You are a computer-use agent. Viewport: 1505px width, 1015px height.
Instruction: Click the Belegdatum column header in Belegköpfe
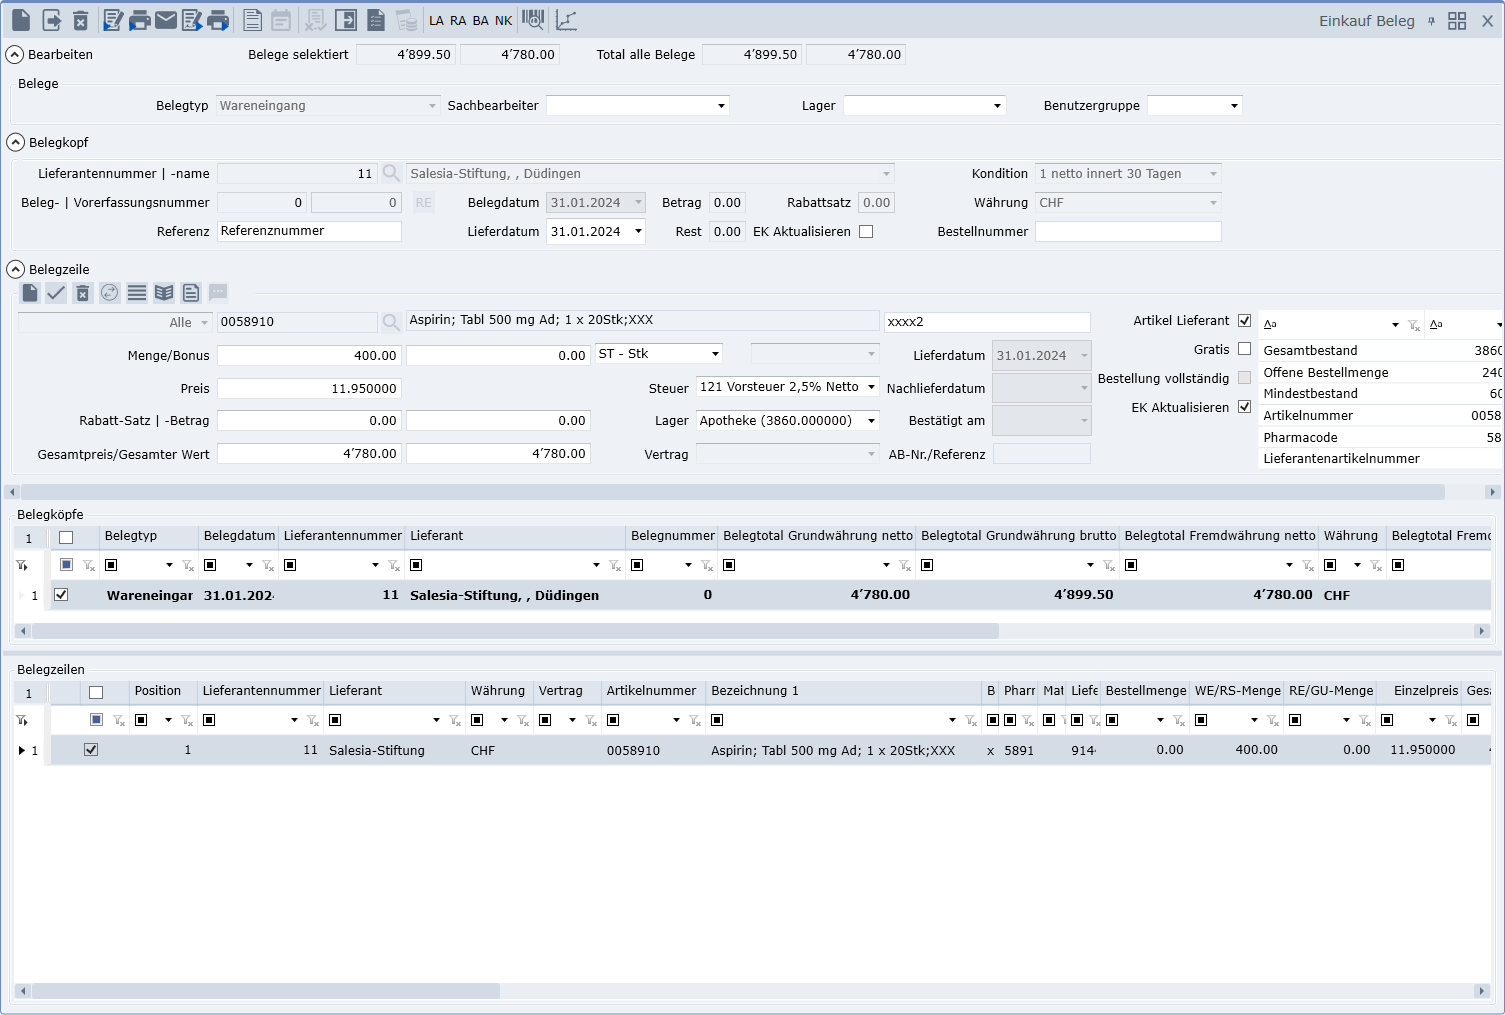(239, 536)
